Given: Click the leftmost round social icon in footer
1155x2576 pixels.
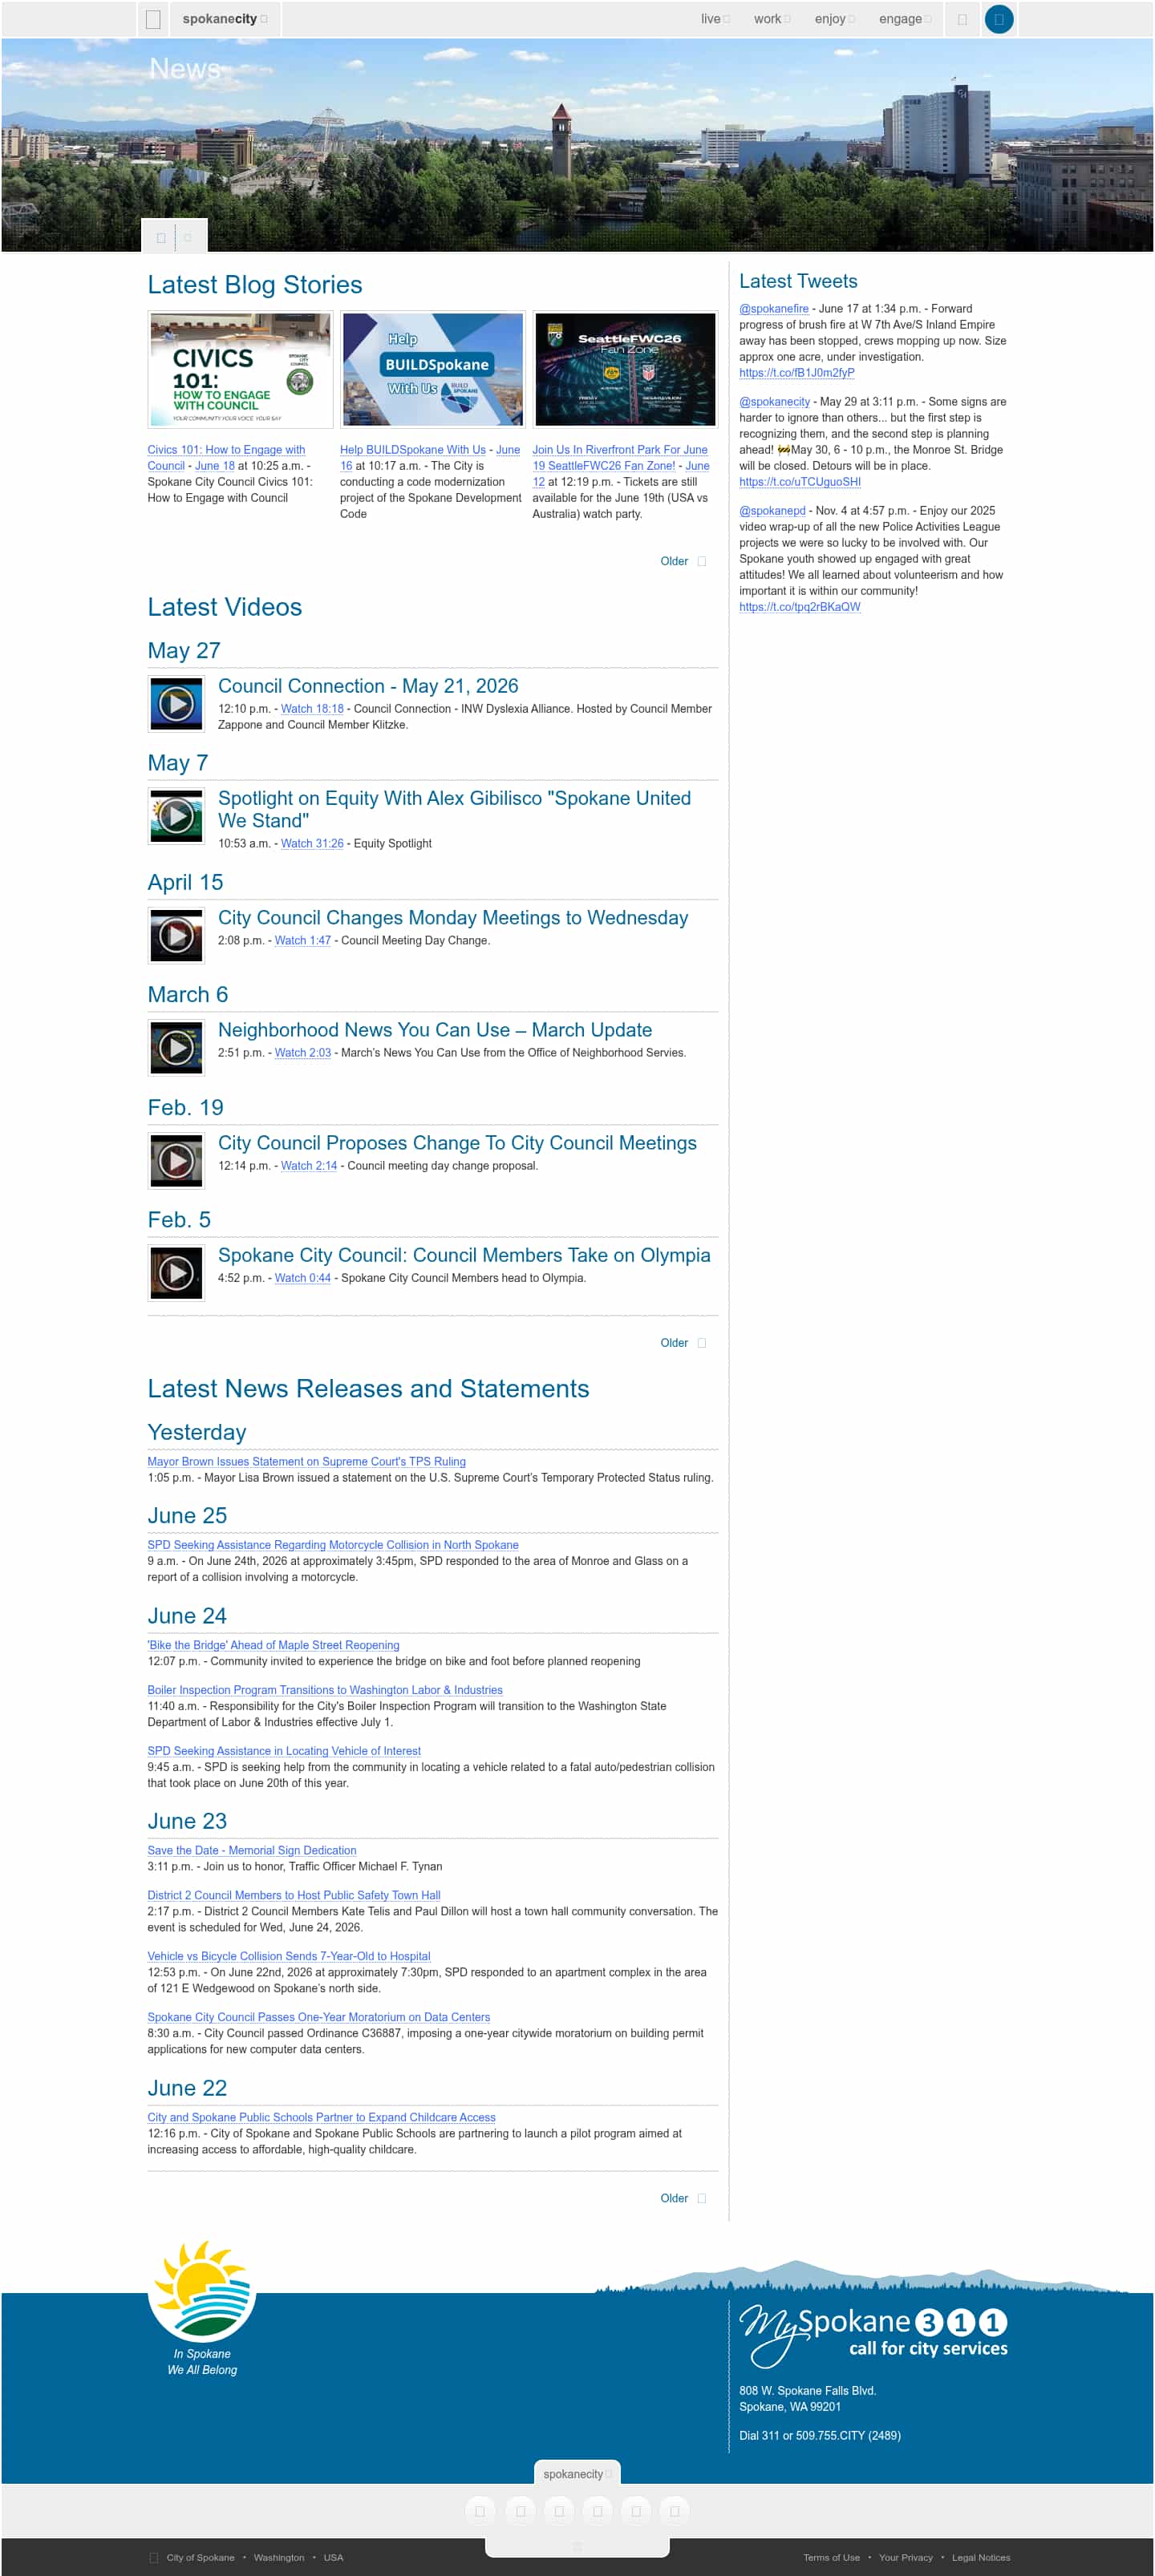Looking at the screenshot, I should point(480,2511).
